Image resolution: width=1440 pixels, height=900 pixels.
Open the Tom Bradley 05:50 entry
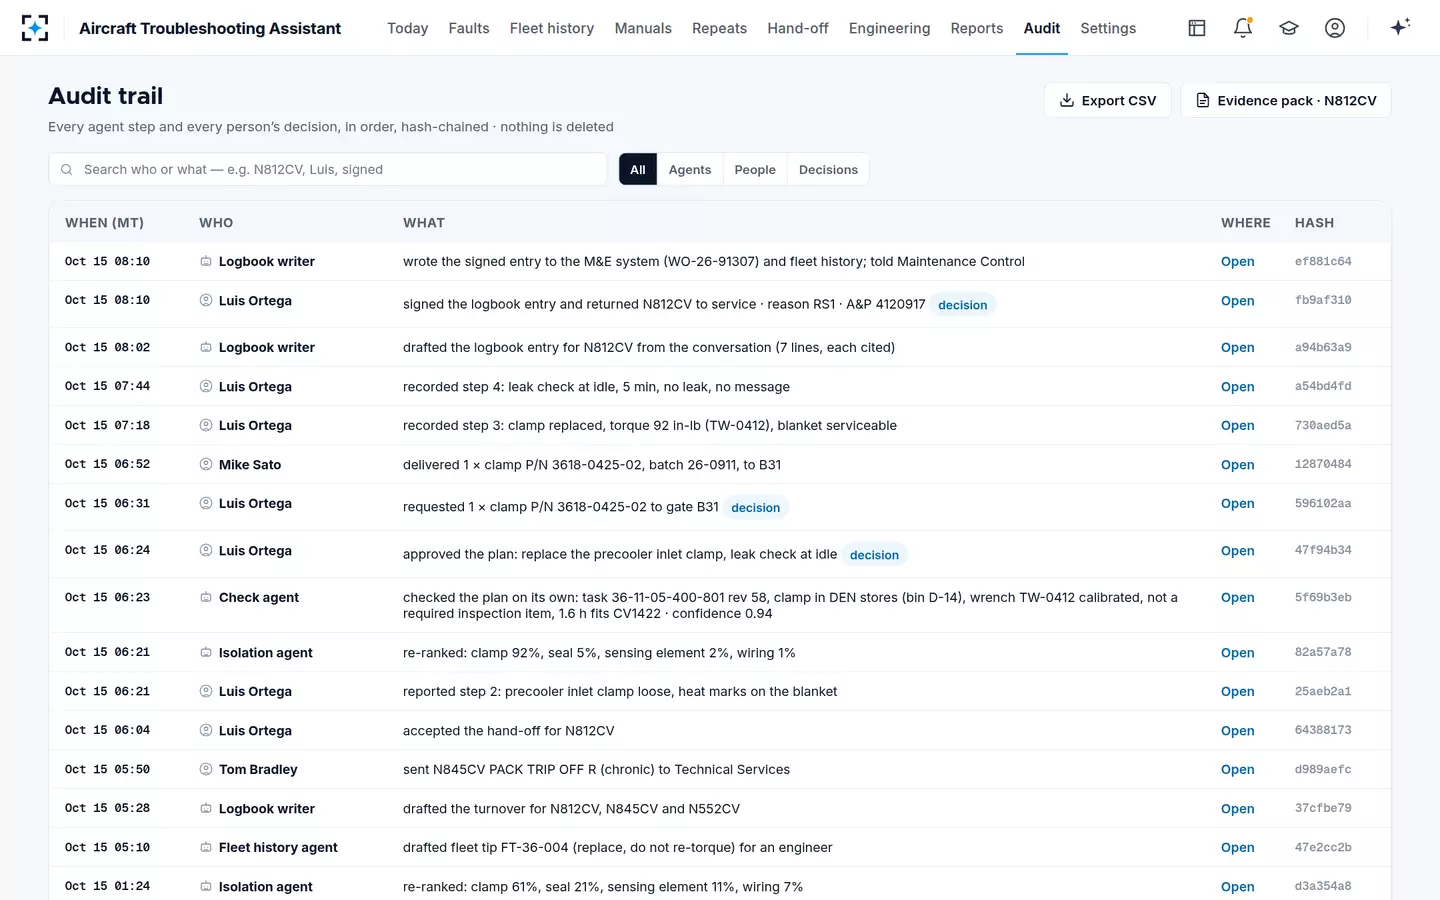coord(1237,769)
